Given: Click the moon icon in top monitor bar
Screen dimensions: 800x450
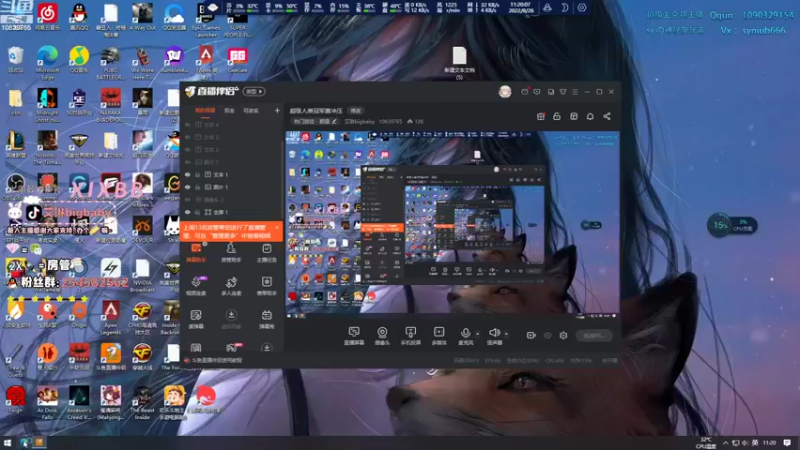Looking at the screenshot, I should tap(565, 8).
